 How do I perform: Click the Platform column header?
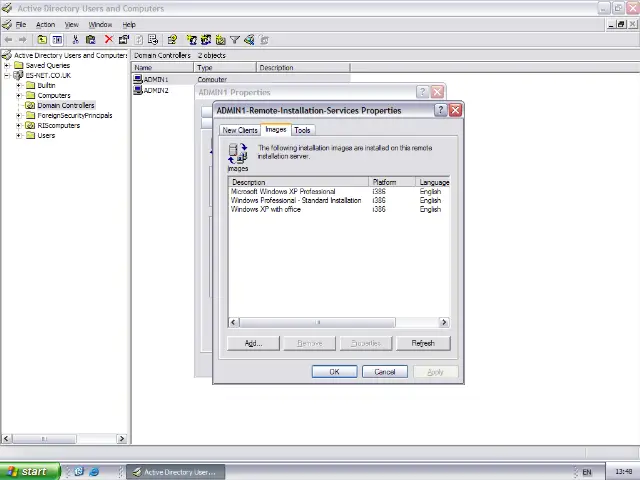point(392,182)
